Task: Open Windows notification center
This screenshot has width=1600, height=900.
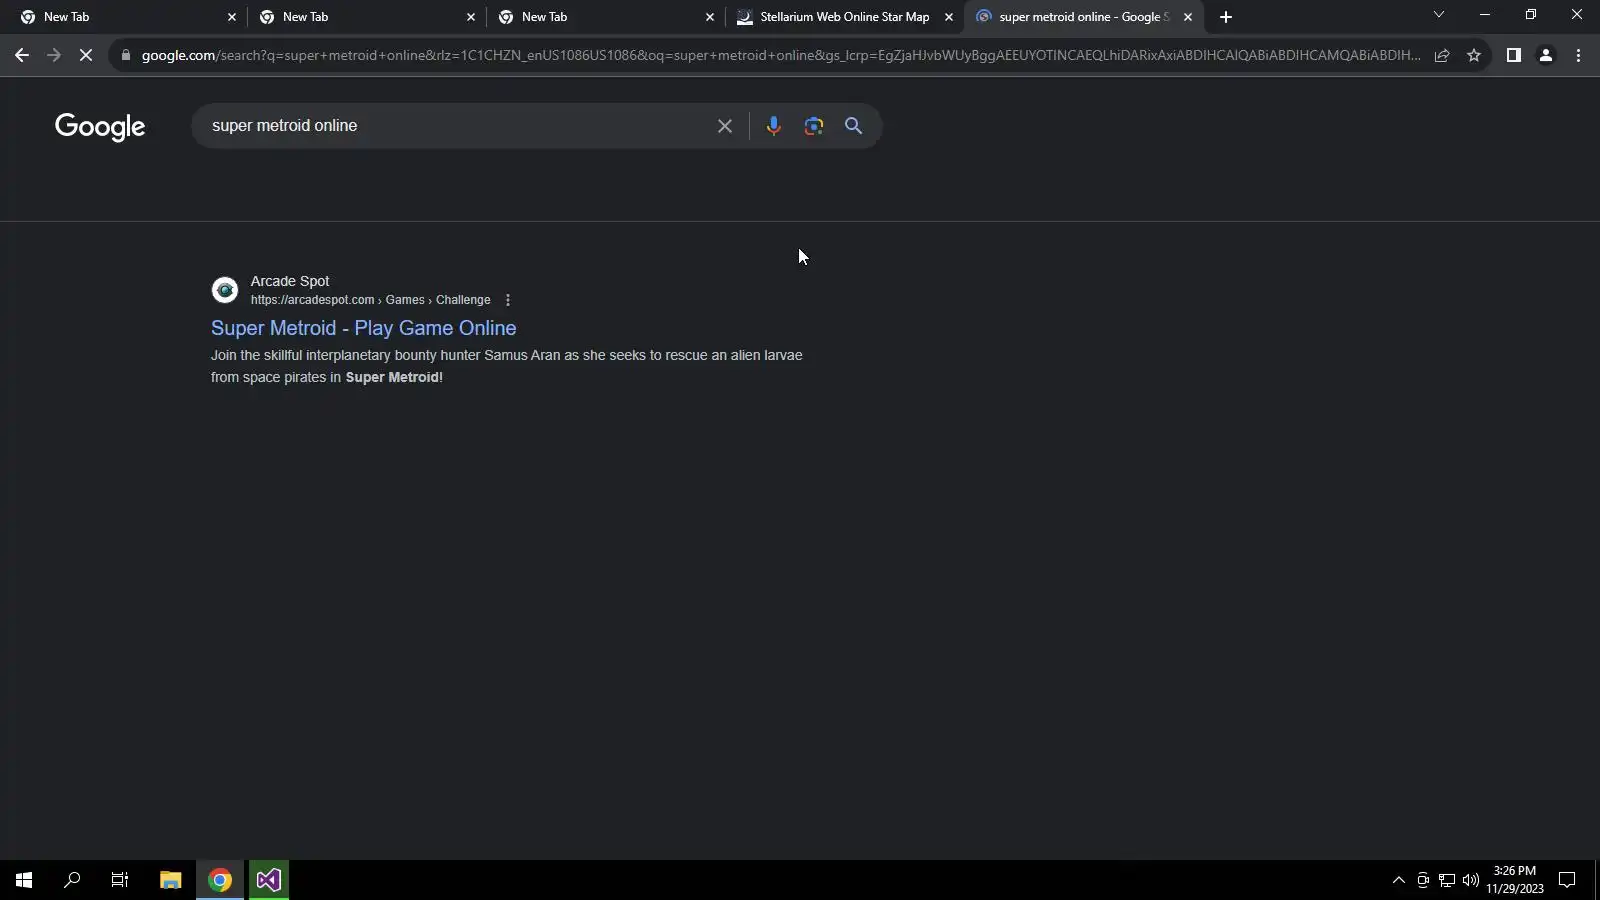Action: coord(1568,880)
